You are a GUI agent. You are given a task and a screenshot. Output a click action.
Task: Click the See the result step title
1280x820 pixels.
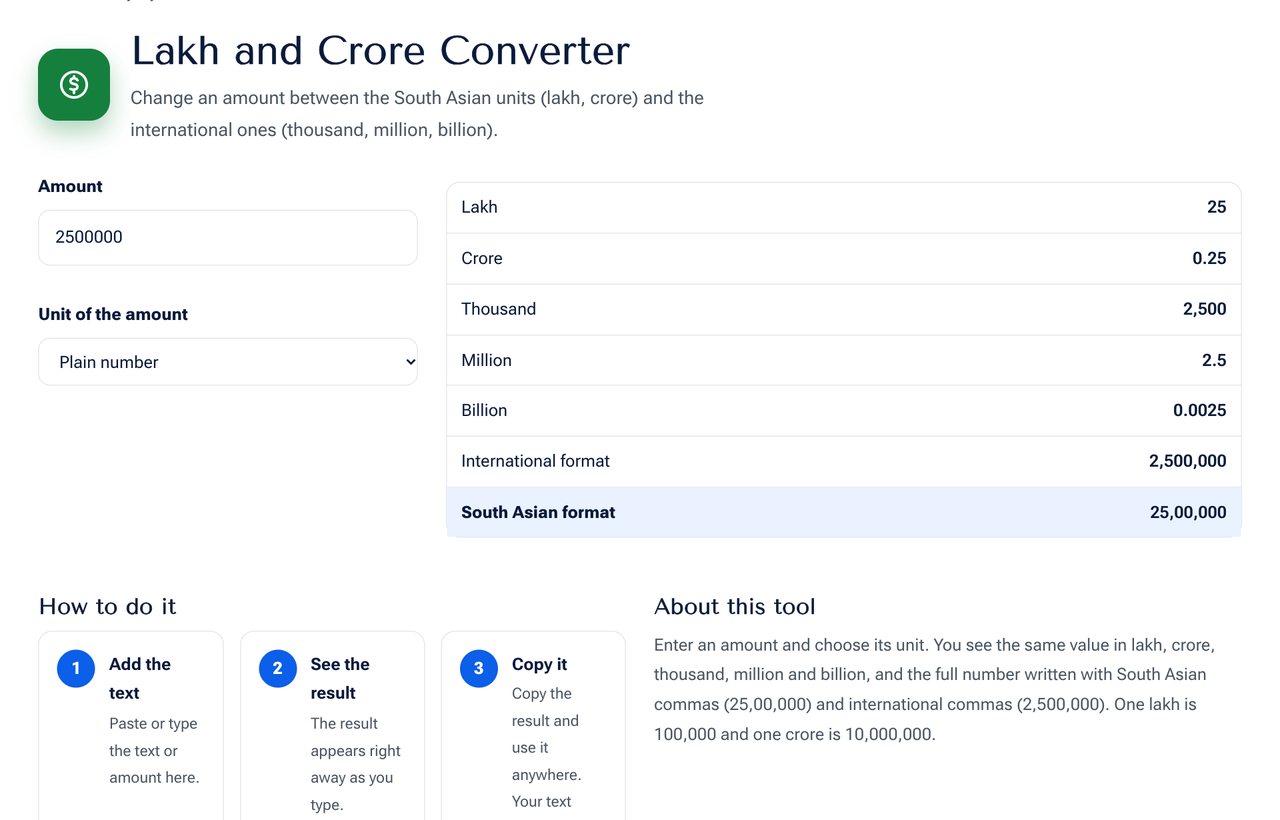click(340, 678)
